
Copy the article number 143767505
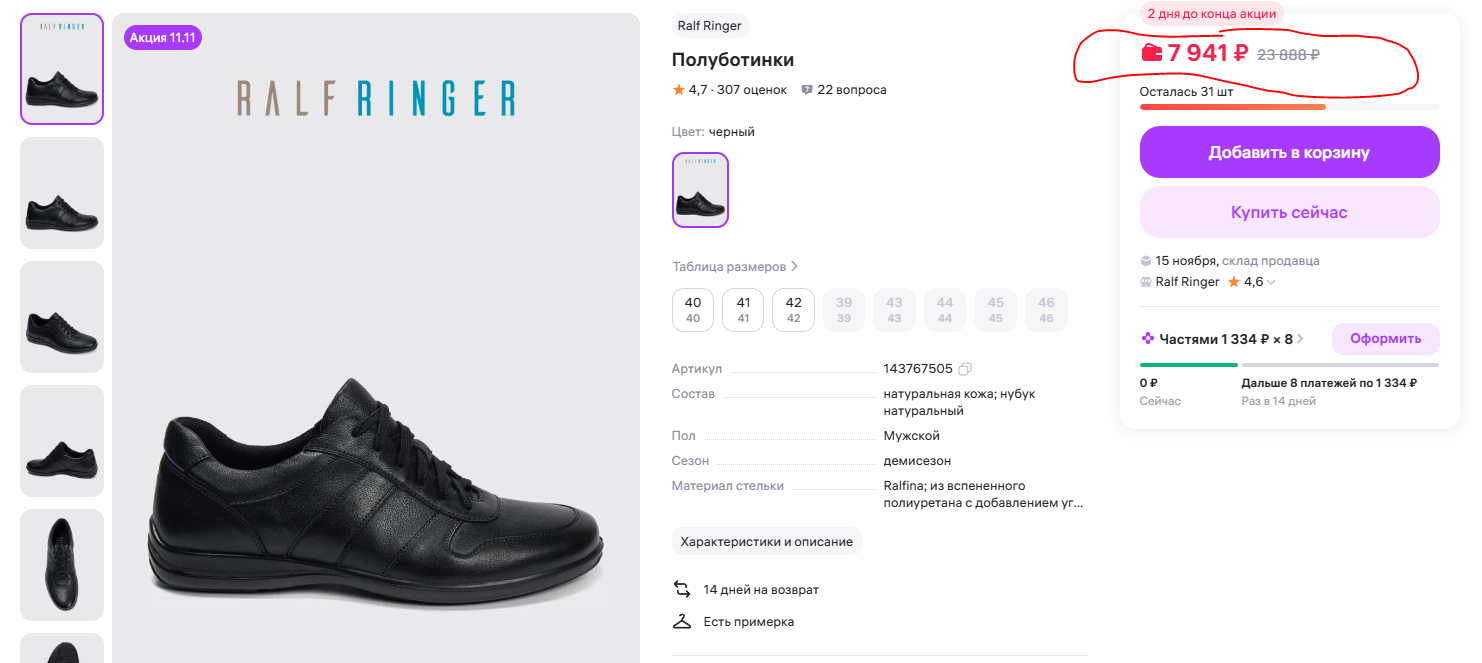point(965,369)
